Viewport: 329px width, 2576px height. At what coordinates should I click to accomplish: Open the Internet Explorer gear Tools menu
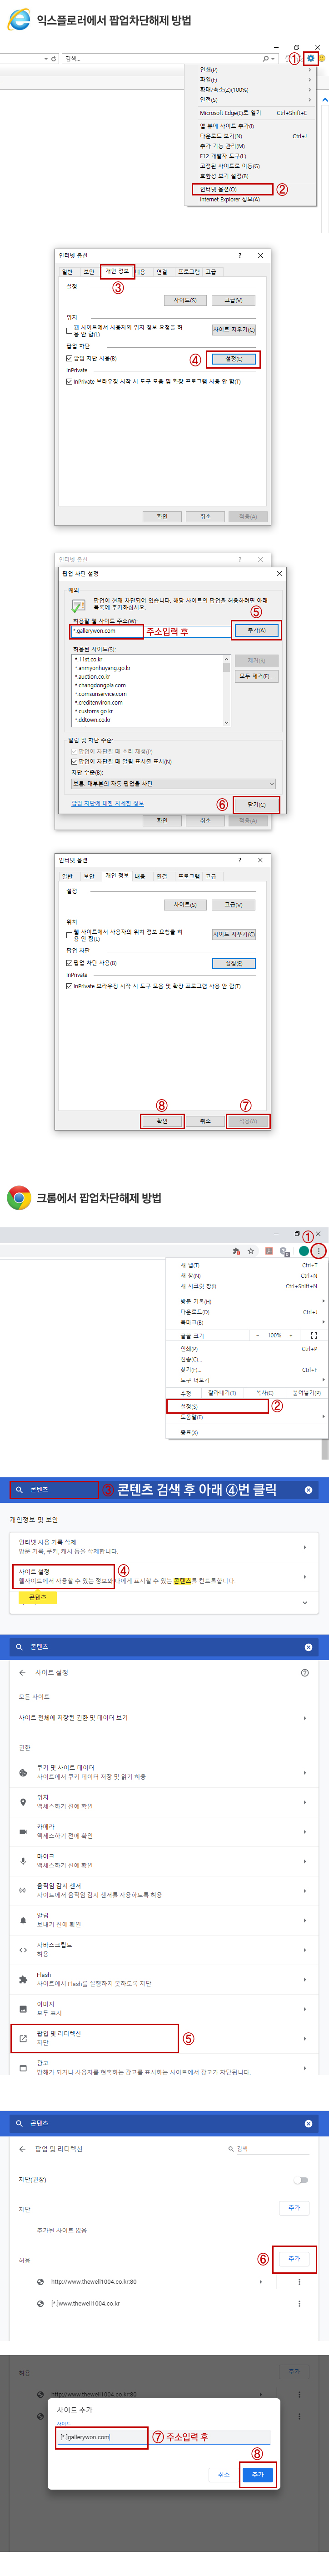click(x=311, y=58)
